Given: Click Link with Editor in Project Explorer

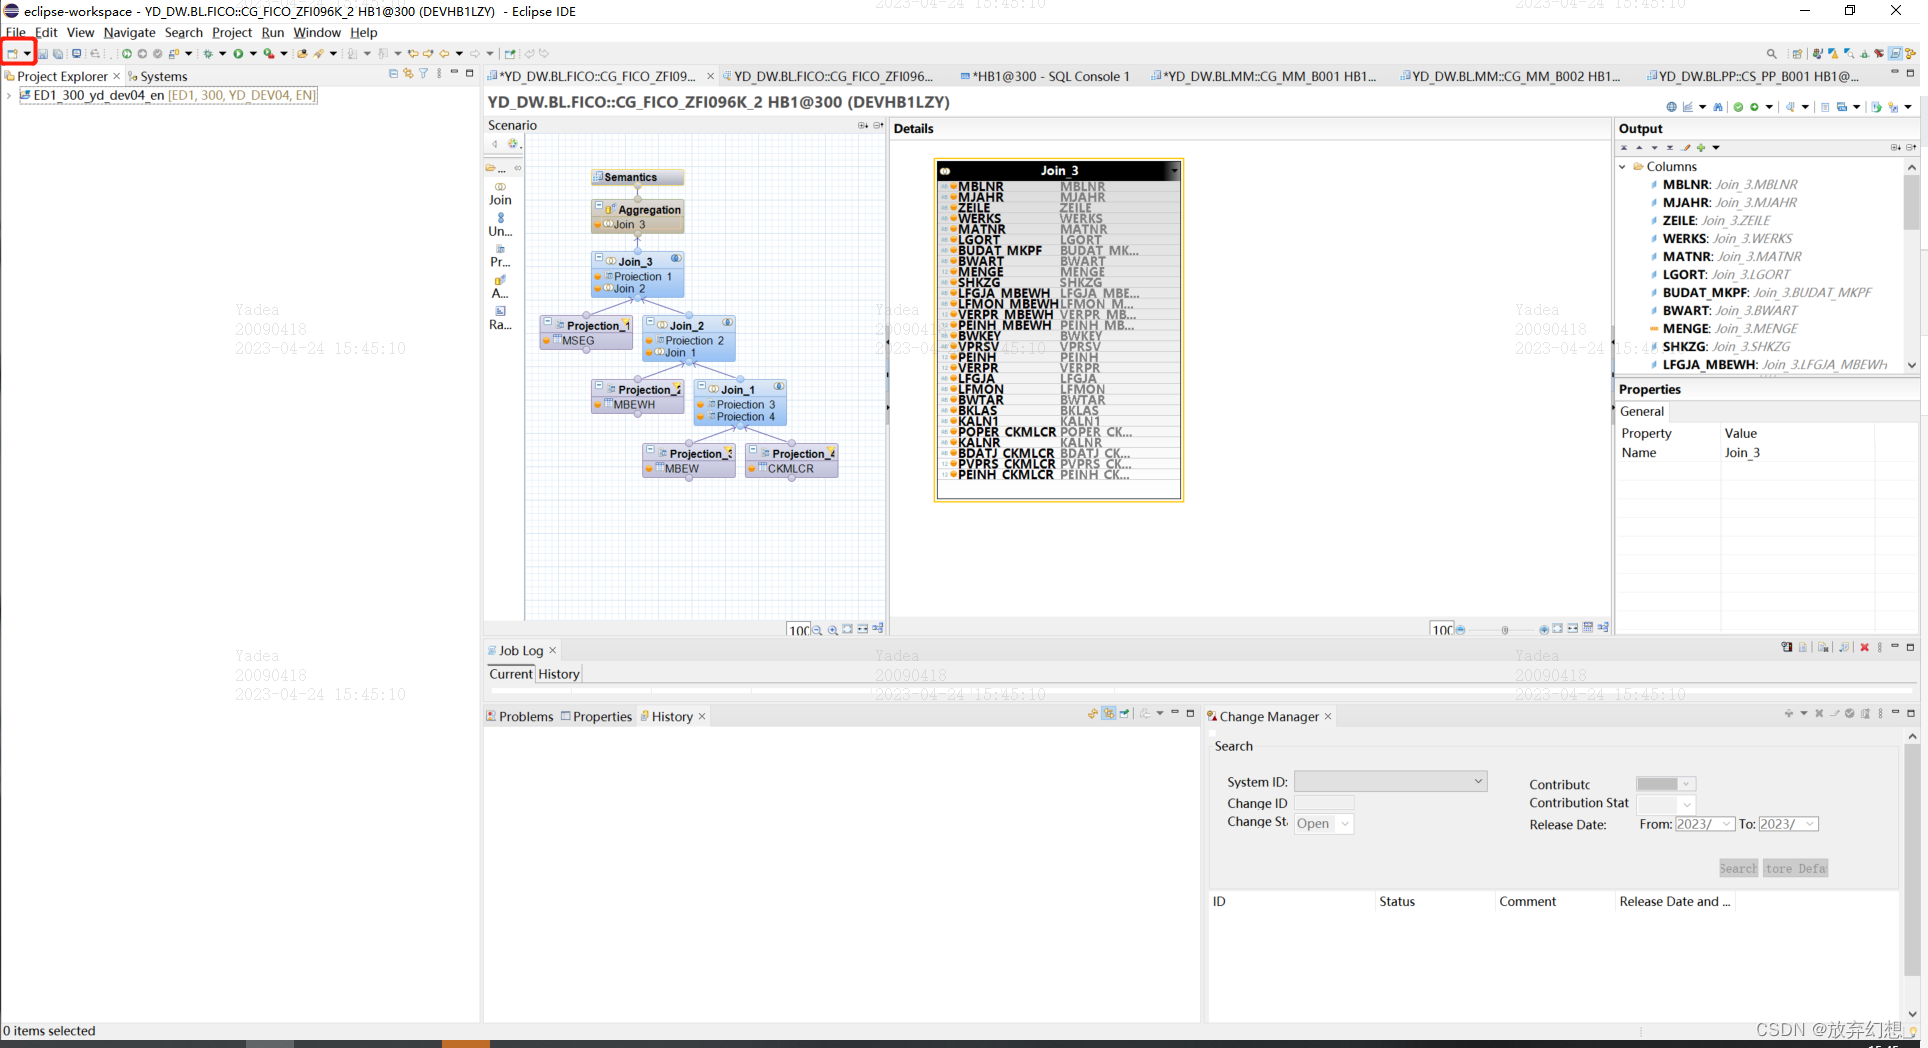Looking at the screenshot, I should (408, 74).
